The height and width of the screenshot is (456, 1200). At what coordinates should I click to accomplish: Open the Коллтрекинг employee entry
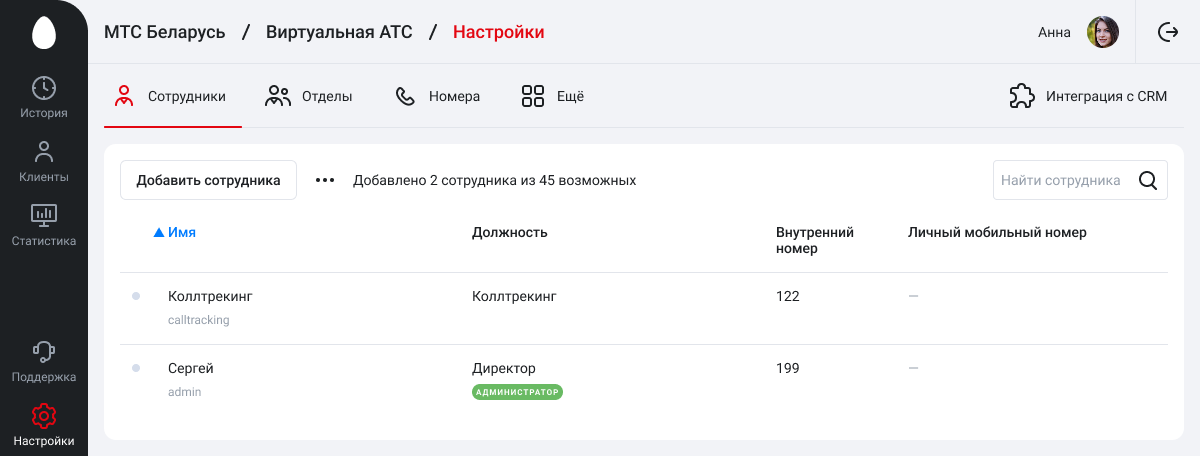(644, 308)
